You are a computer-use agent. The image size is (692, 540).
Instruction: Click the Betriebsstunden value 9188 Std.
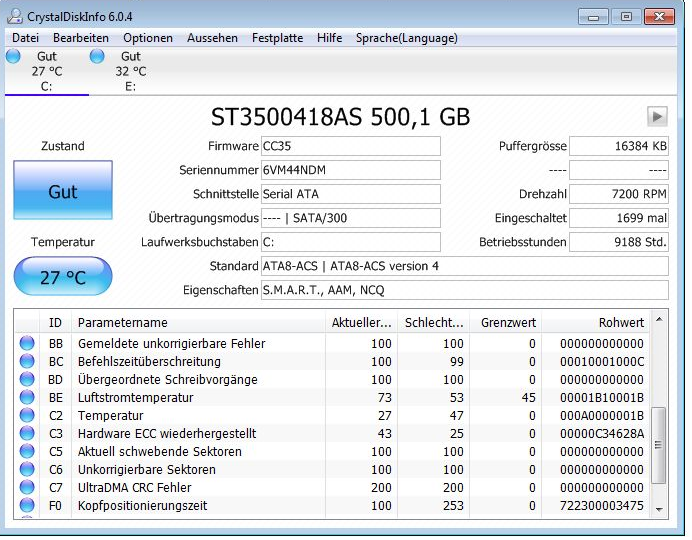point(619,242)
